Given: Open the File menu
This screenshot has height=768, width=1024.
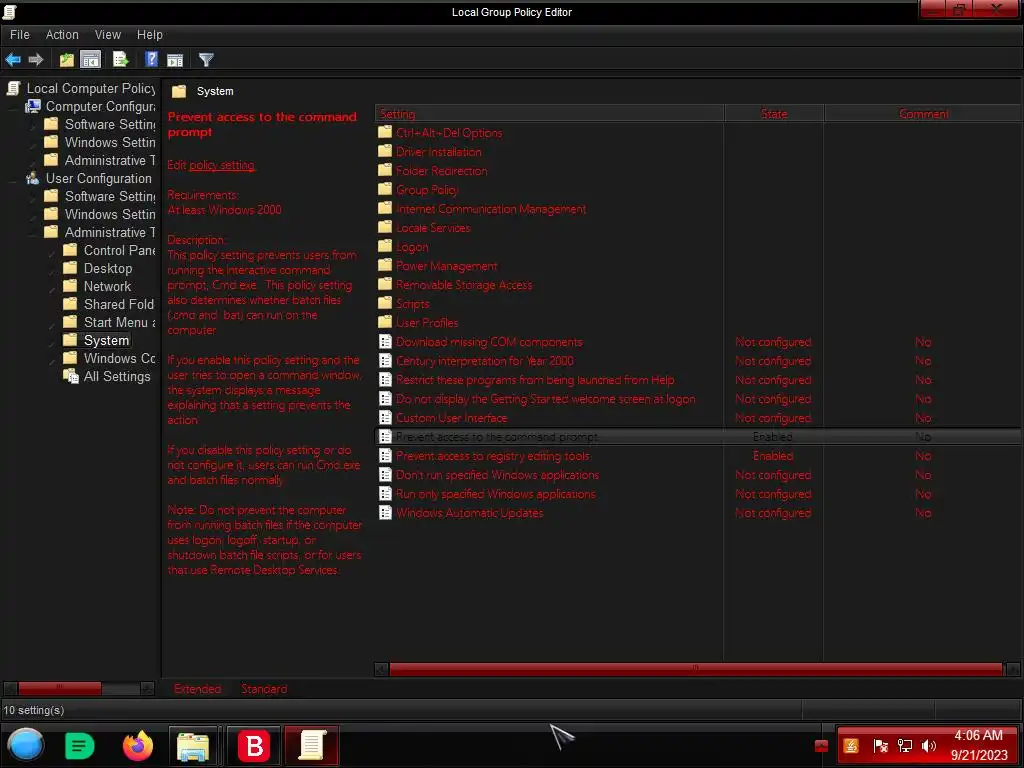Looking at the screenshot, I should click(20, 35).
